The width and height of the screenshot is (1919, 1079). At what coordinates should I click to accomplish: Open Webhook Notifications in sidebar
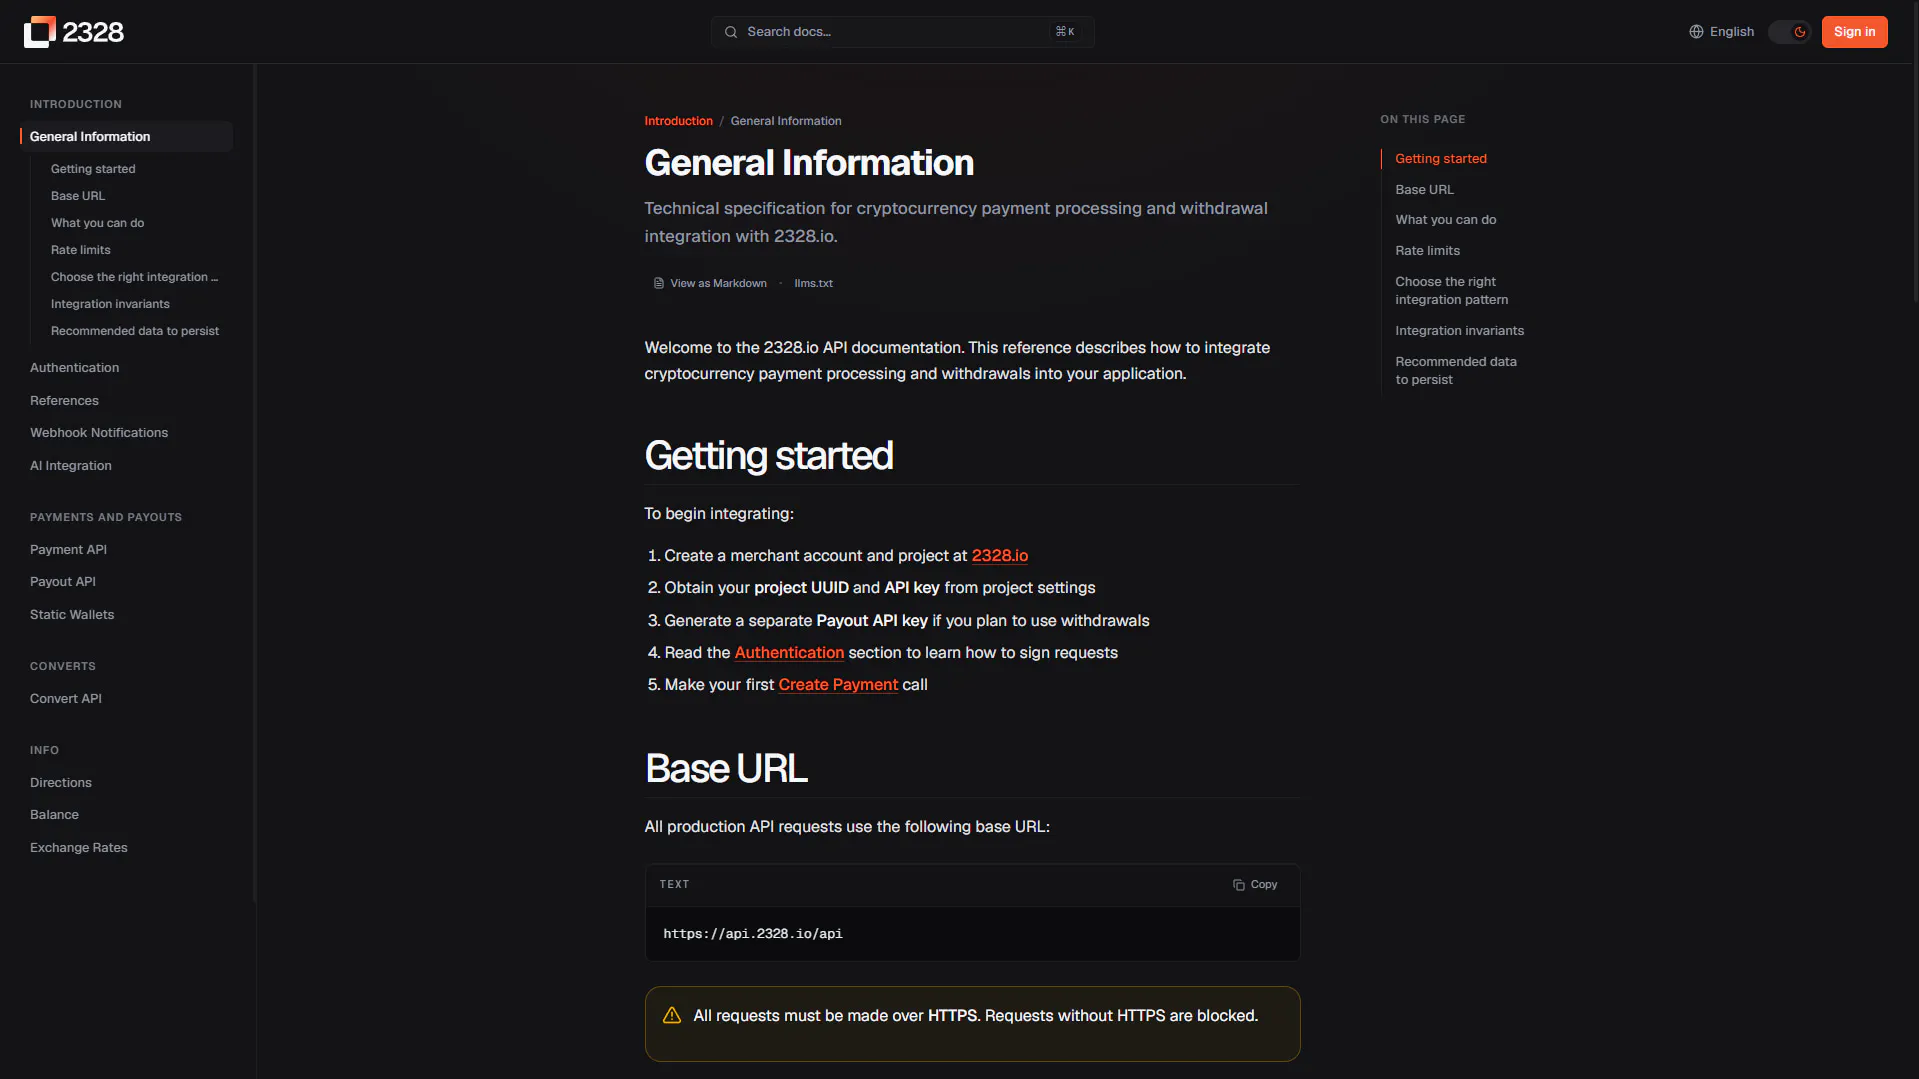[99, 433]
